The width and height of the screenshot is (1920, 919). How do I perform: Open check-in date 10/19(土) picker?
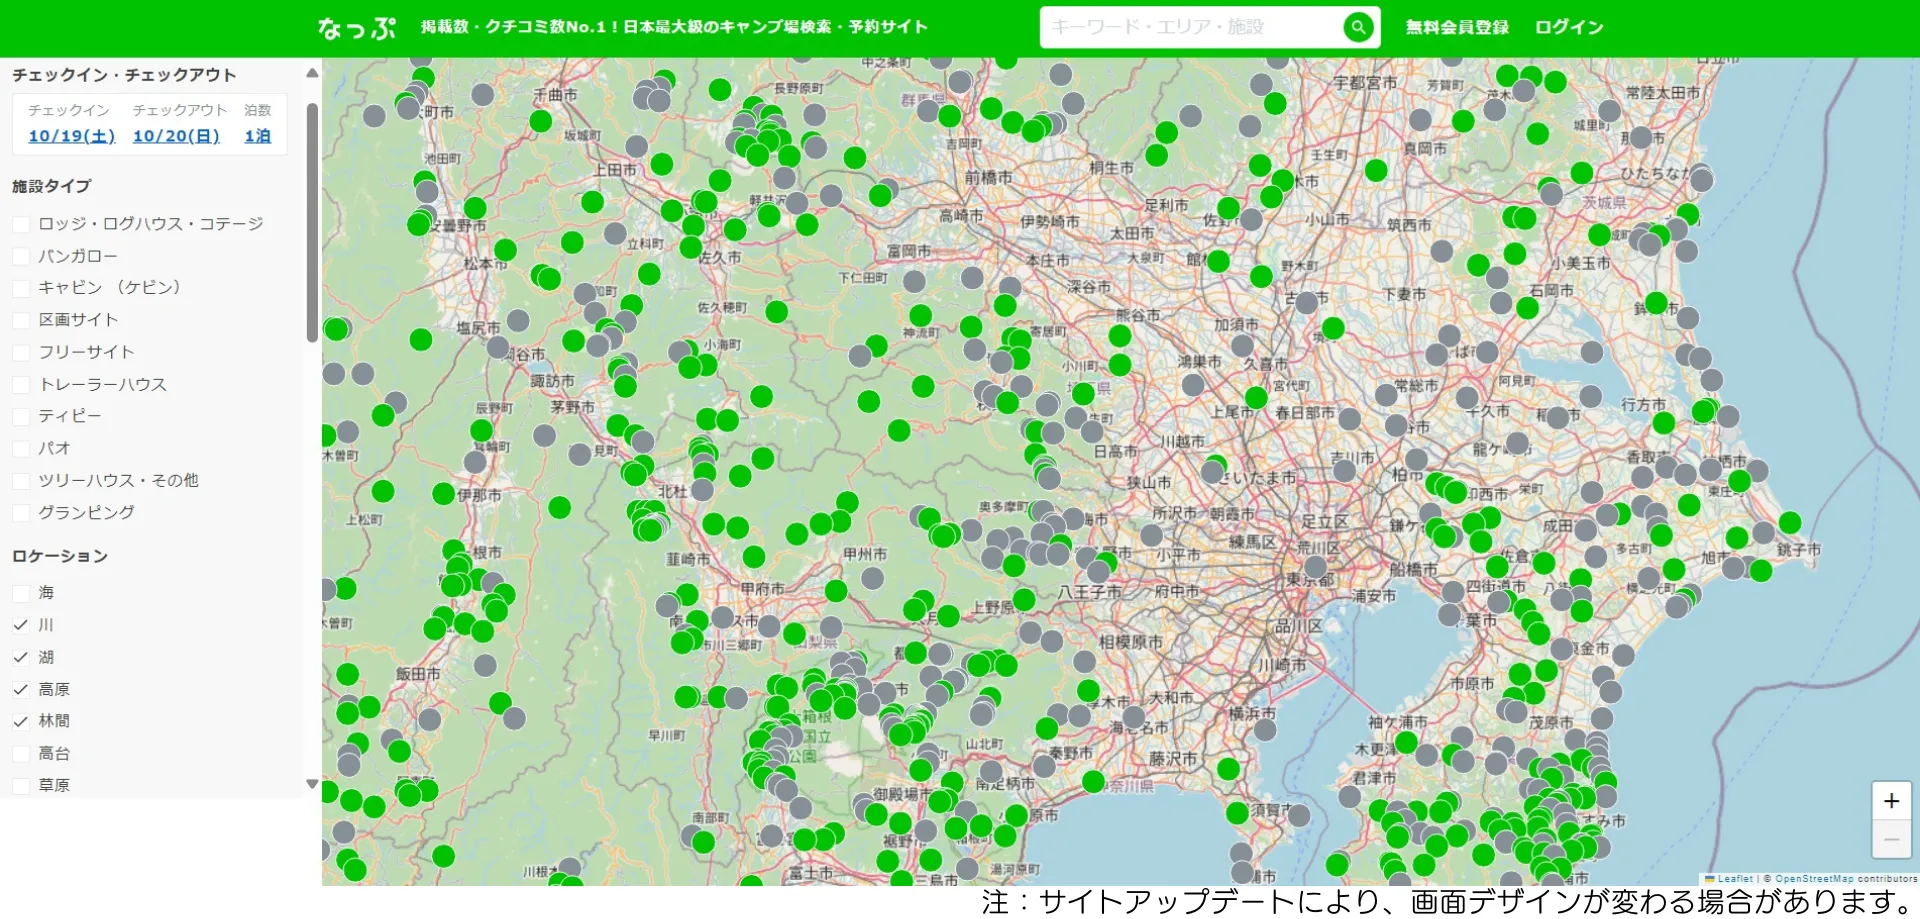(71, 136)
